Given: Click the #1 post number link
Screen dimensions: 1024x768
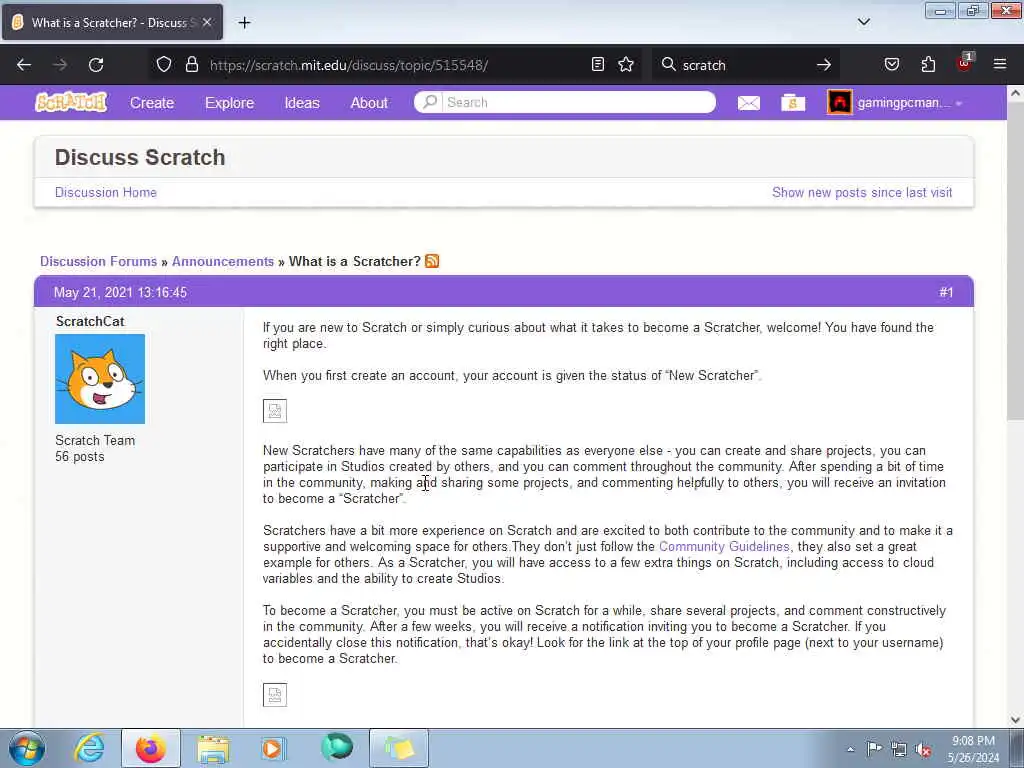Looking at the screenshot, I should click(946, 293).
